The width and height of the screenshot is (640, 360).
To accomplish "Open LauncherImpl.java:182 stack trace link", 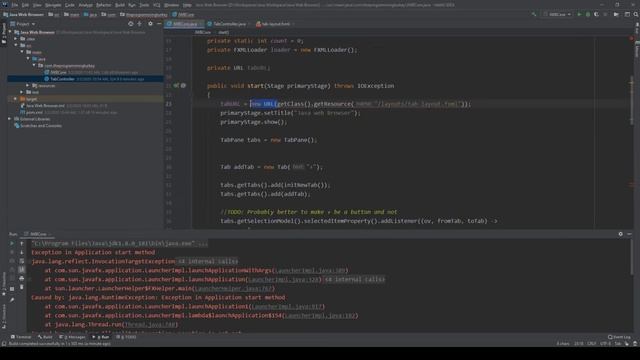I will click(x=320, y=316).
